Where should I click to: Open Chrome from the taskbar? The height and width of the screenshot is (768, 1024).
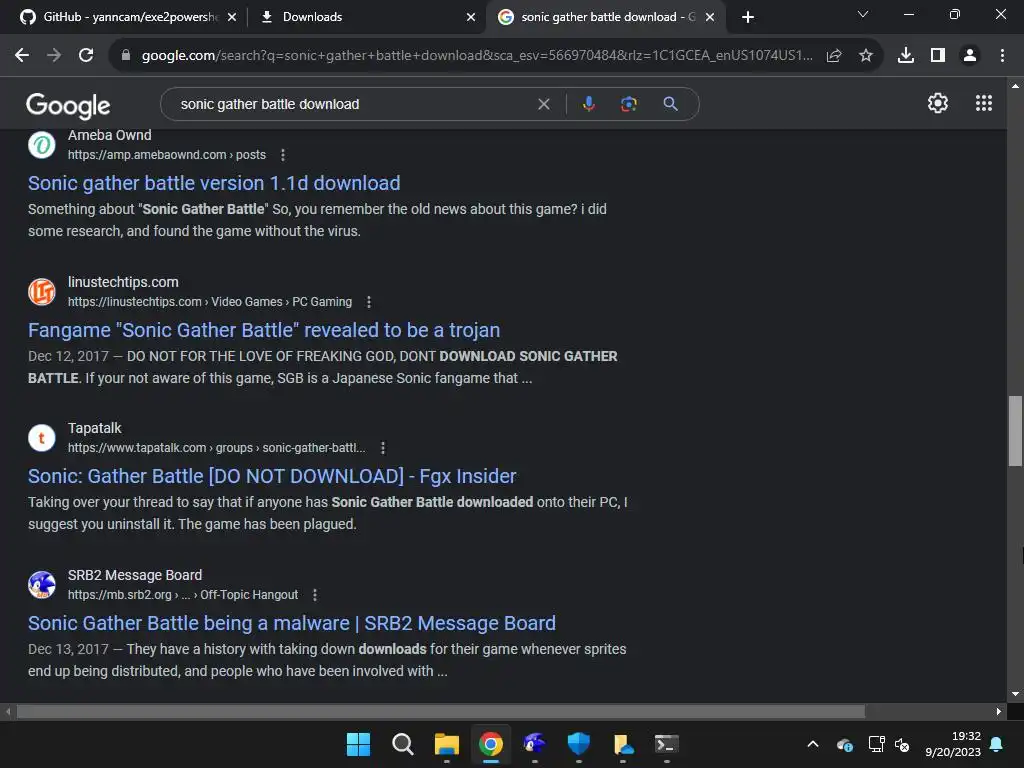490,744
